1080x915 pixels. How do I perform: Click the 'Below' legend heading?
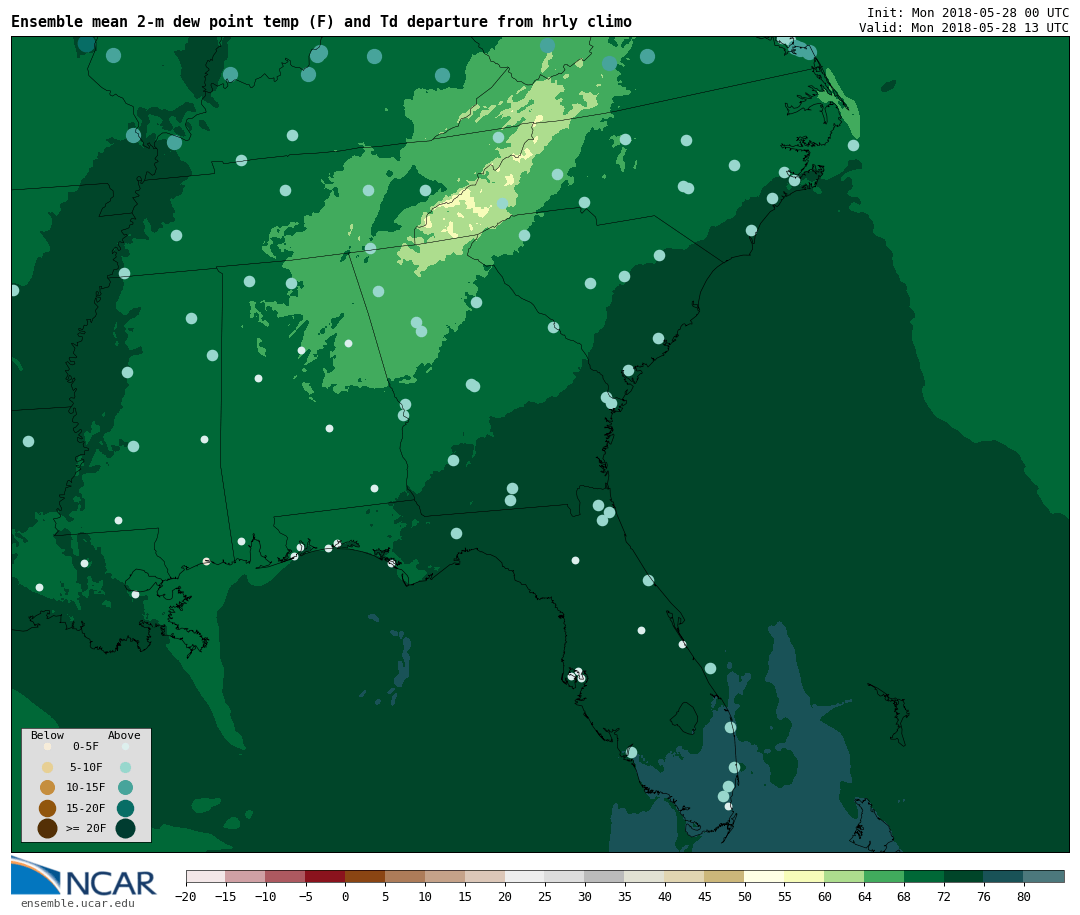(x=48, y=735)
